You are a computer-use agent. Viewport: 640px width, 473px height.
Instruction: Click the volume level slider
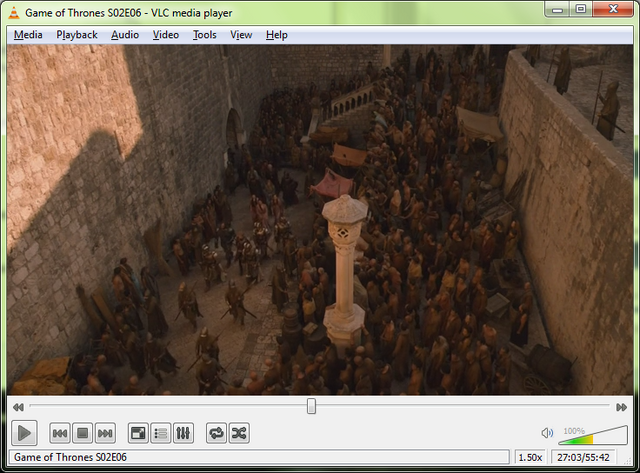pyautogui.click(x=593, y=435)
